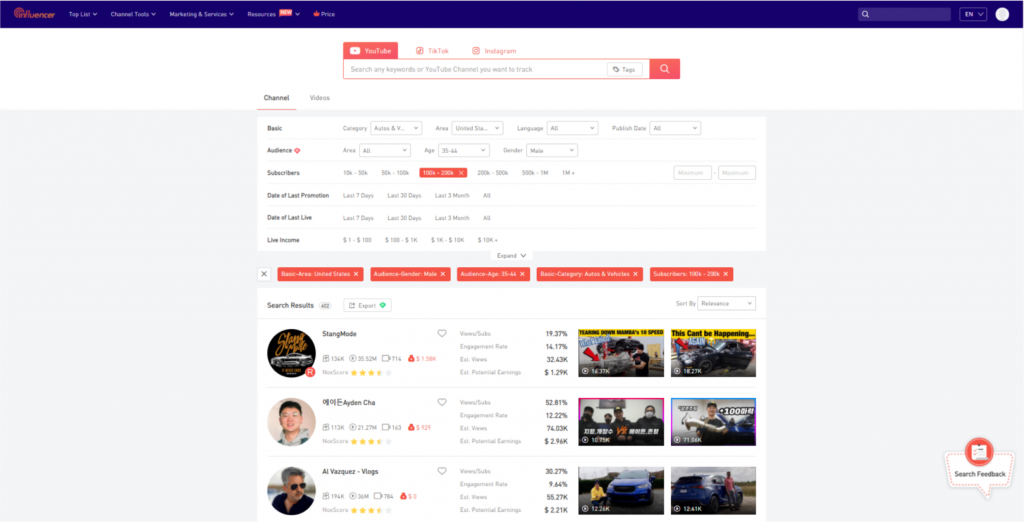Screen dimensions: 1024x522
Task: Open the Publish Date dropdown
Action: click(x=675, y=128)
